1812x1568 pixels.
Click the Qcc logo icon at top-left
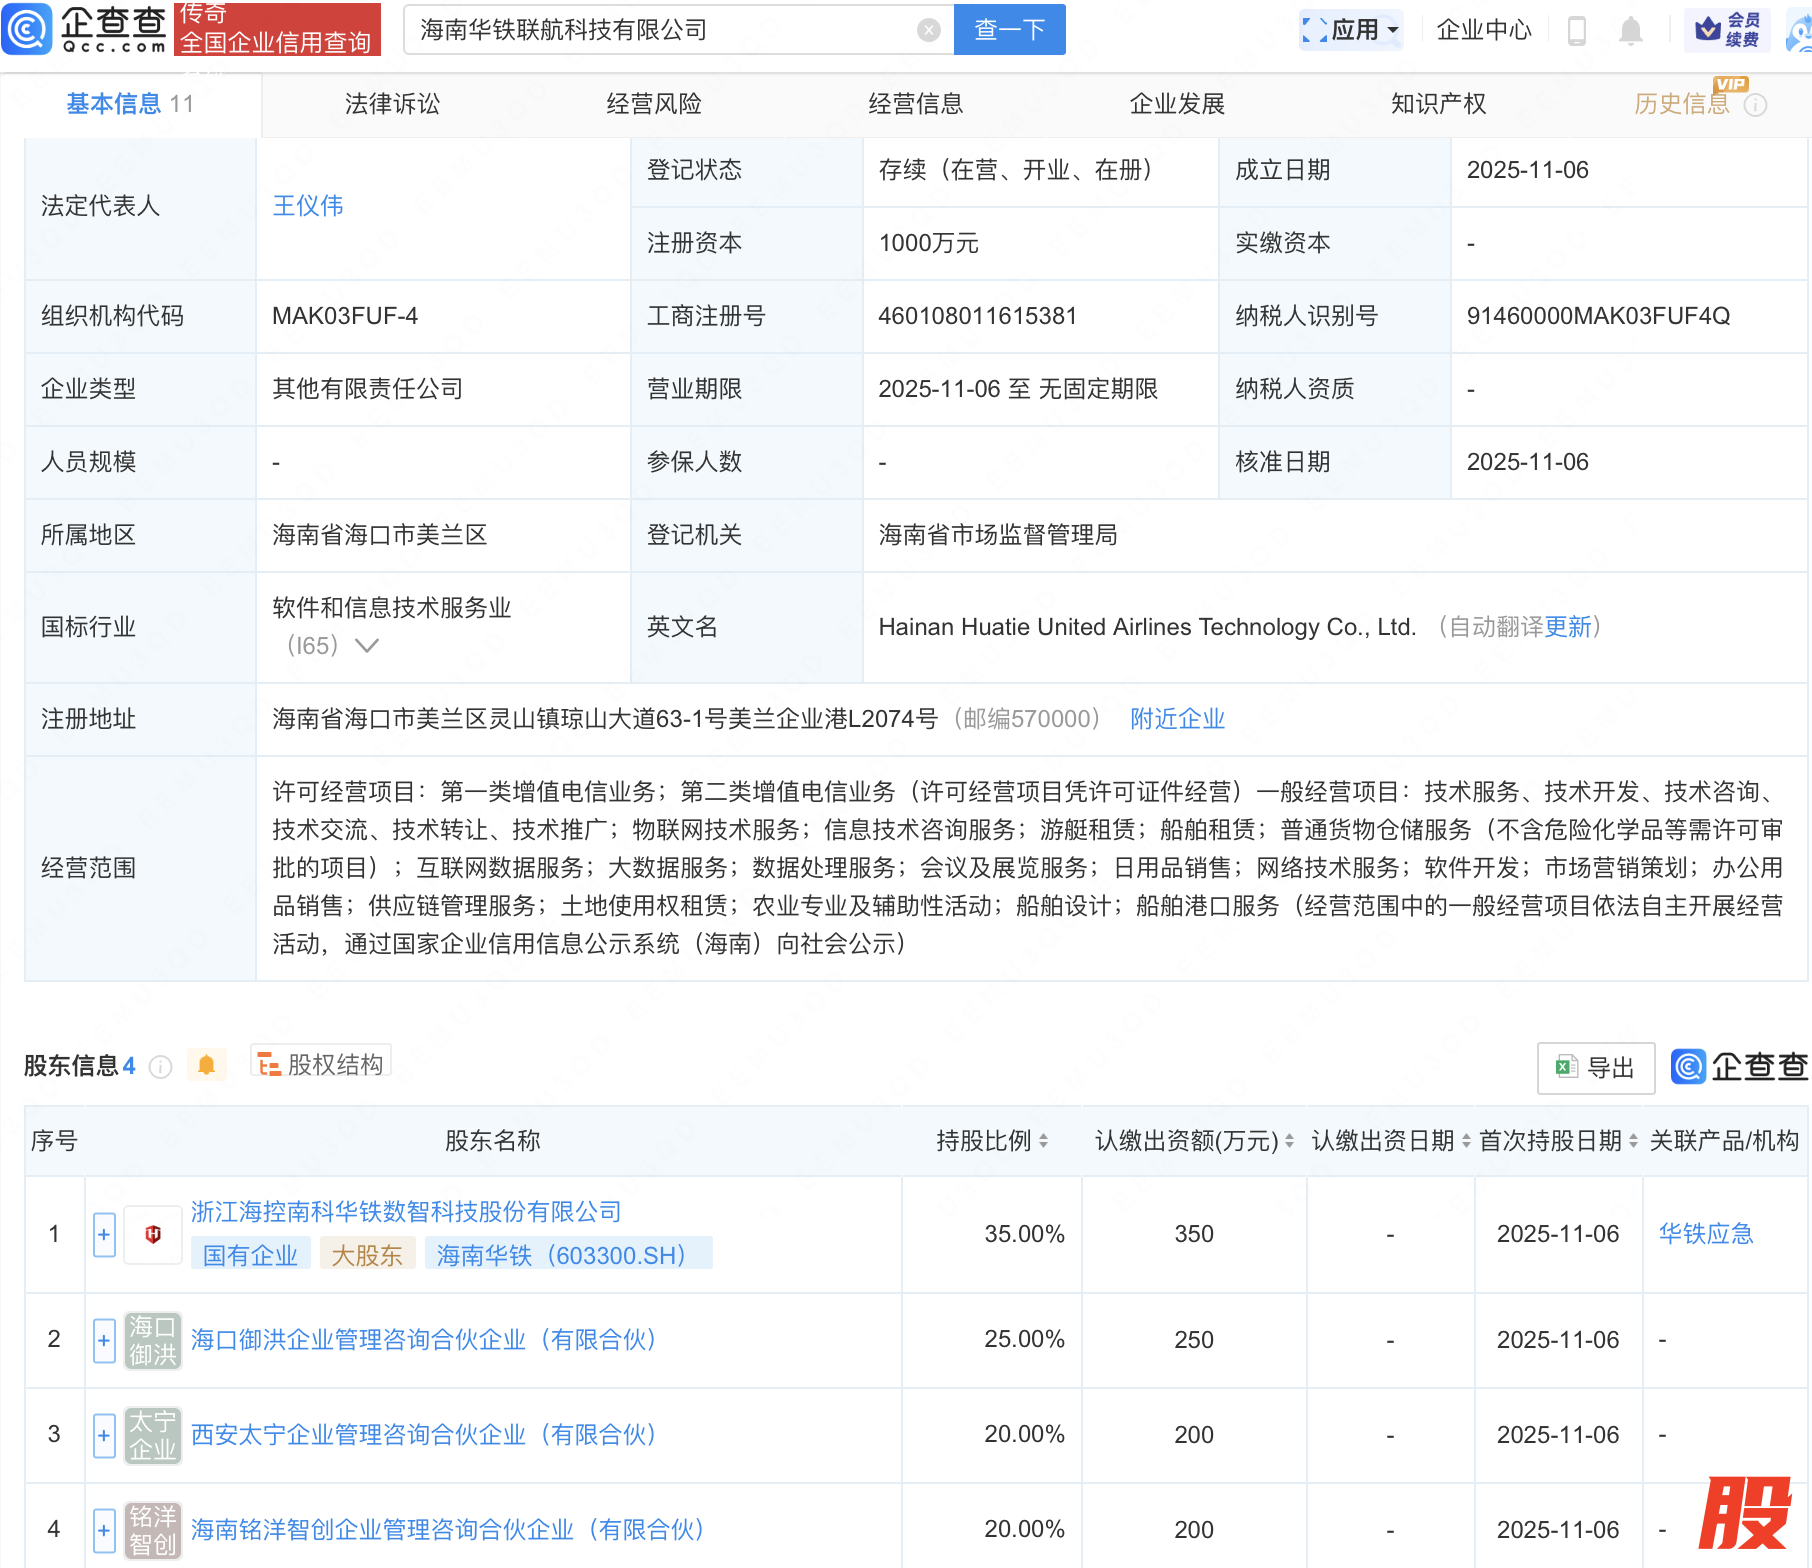click(x=27, y=29)
